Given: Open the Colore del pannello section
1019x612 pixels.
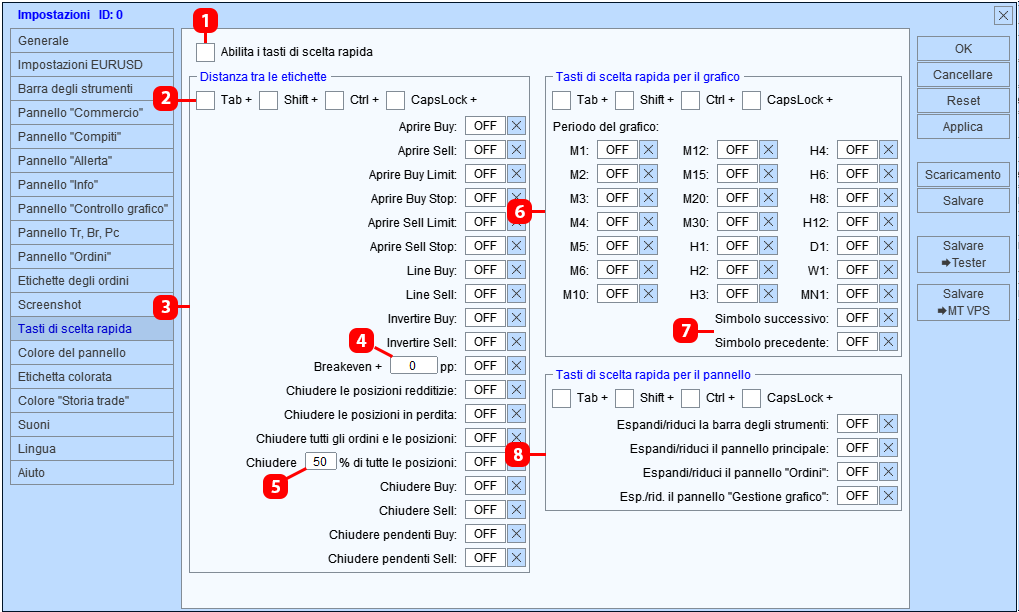Looking at the screenshot, I should [x=92, y=353].
